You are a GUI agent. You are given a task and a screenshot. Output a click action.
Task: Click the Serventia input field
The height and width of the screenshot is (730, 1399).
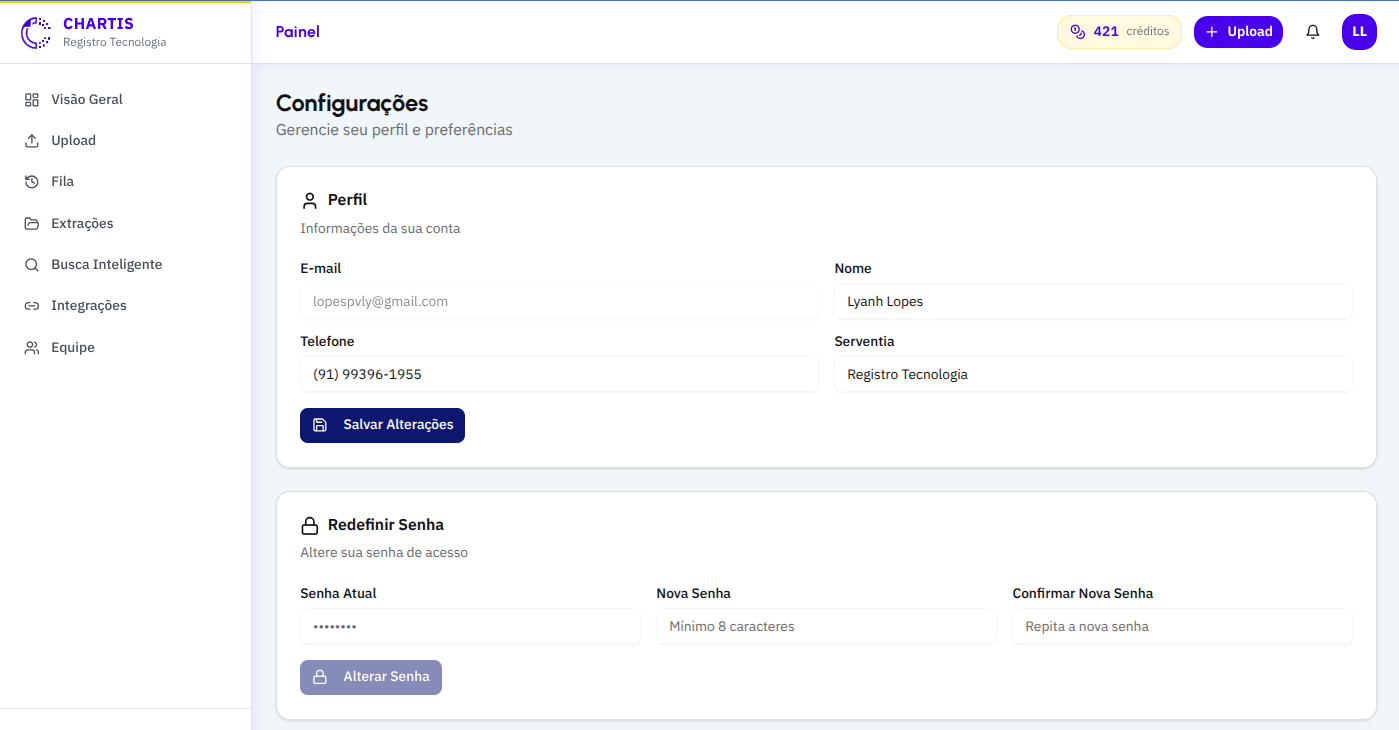pyautogui.click(x=1093, y=375)
